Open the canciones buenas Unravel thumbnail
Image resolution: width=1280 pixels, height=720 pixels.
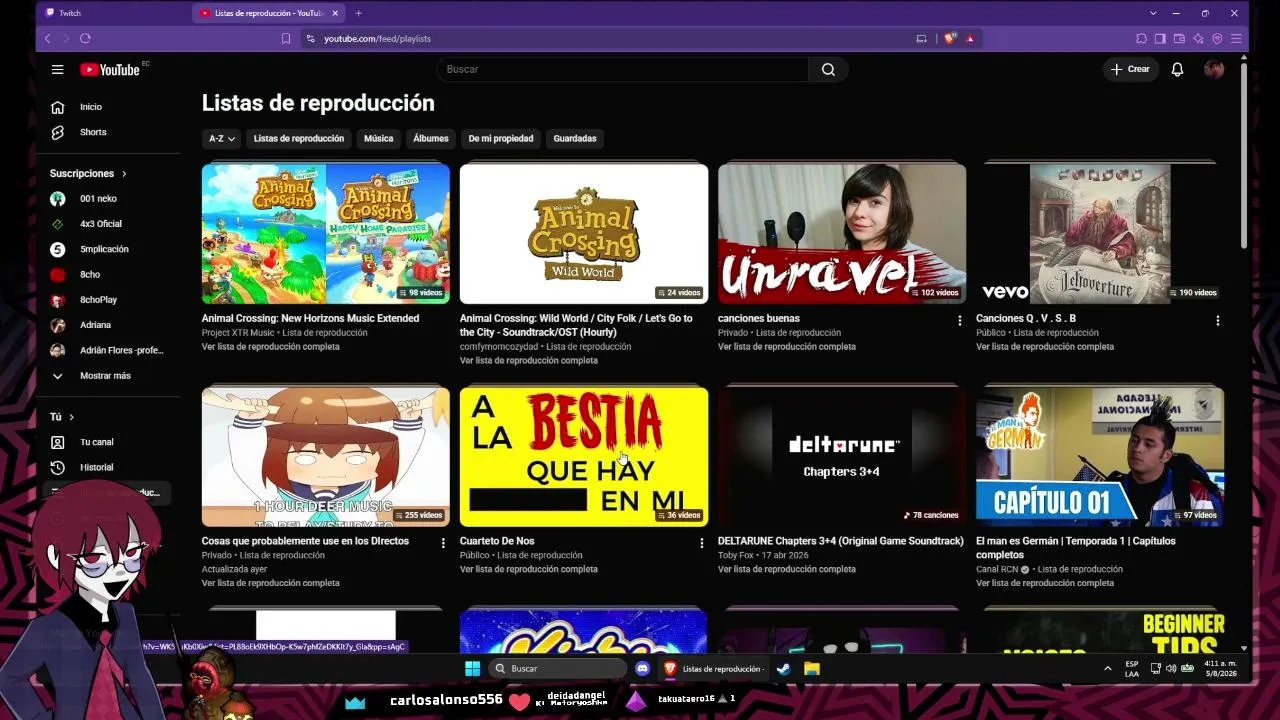point(842,234)
